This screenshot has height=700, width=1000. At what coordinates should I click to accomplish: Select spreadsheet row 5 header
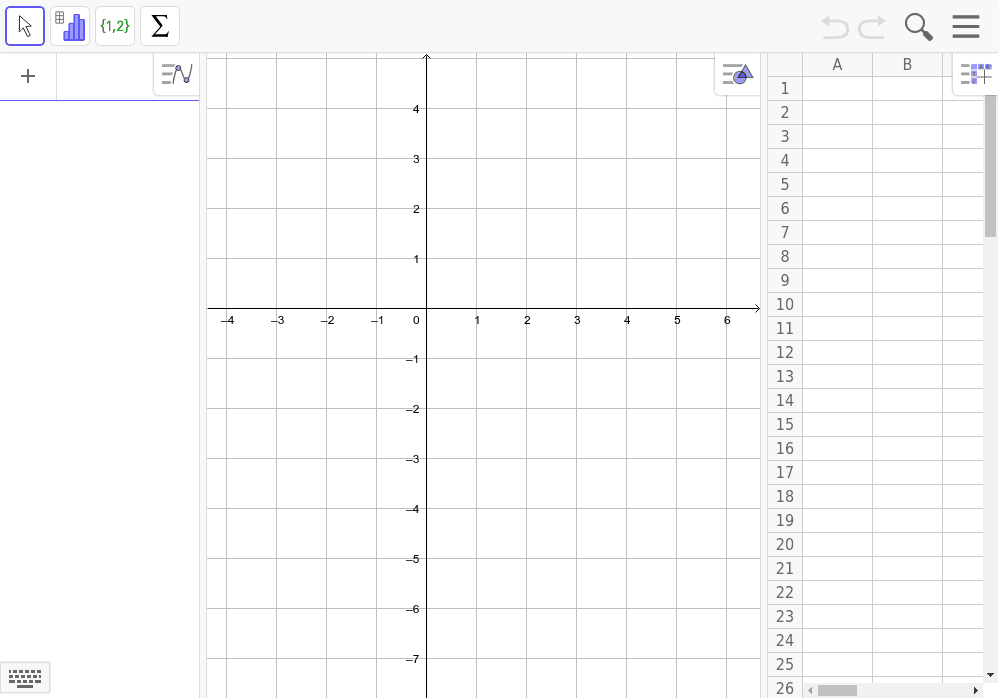click(785, 185)
